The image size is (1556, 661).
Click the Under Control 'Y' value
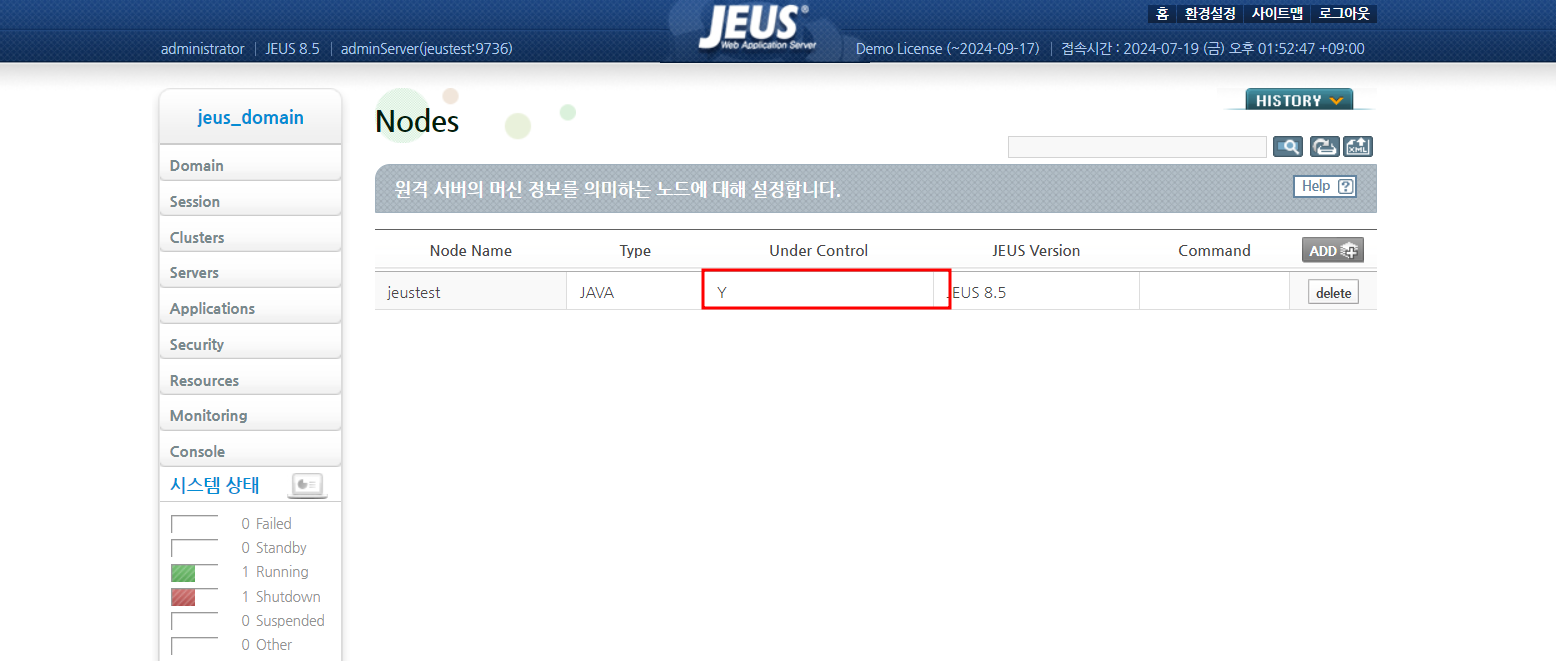tap(722, 293)
